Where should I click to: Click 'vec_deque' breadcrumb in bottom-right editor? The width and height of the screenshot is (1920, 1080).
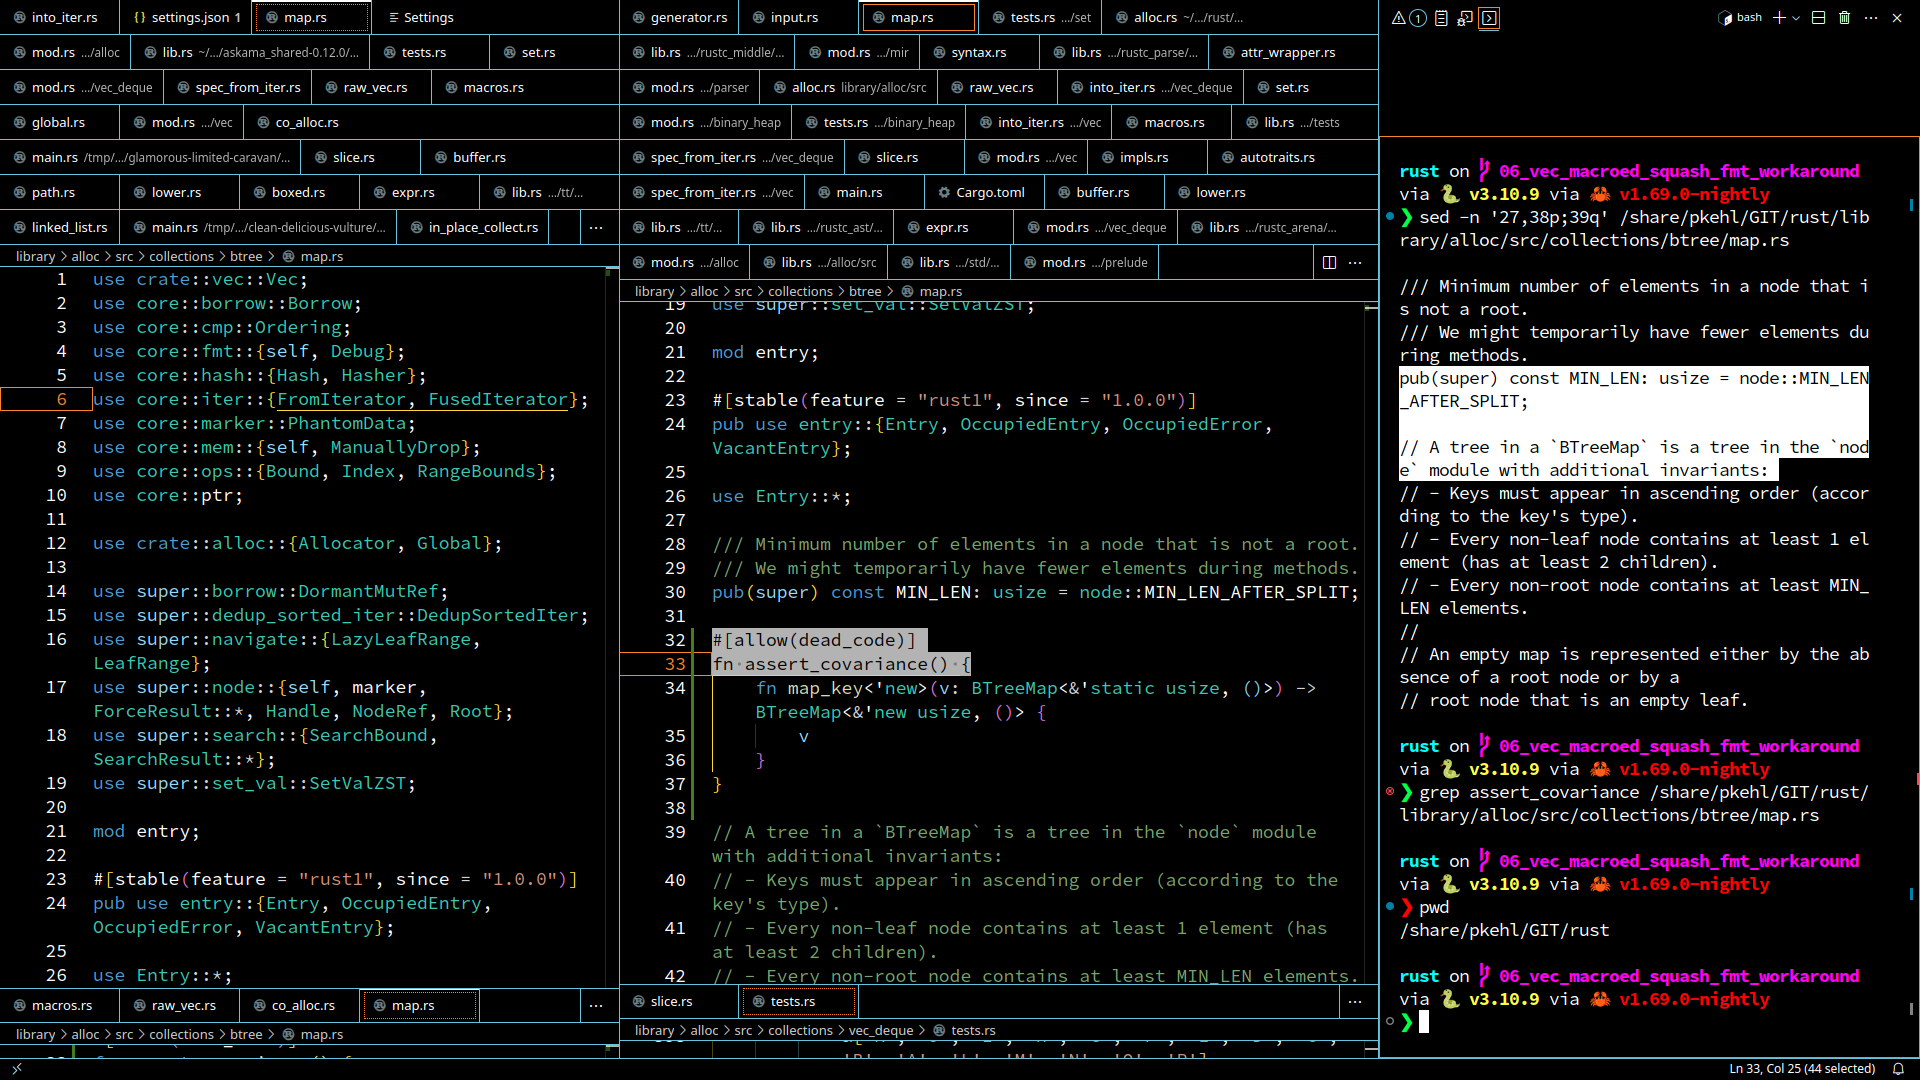881,1030
